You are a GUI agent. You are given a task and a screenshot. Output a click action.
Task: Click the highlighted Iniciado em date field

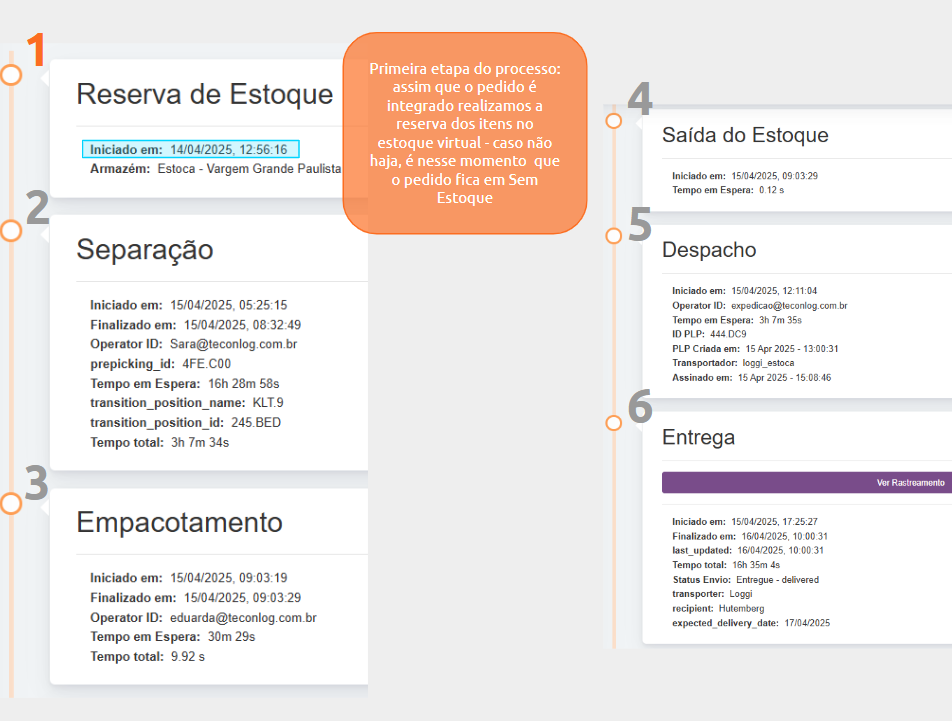pos(190,150)
